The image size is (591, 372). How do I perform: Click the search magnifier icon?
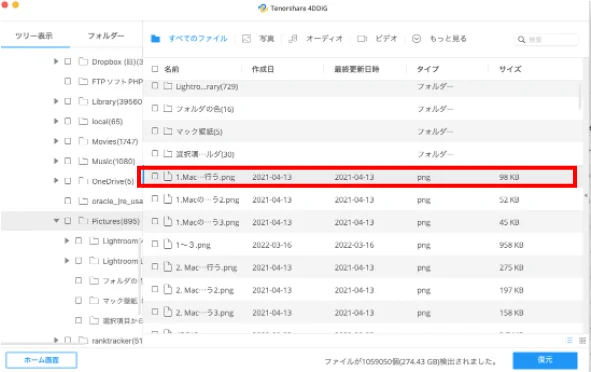coord(522,40)
